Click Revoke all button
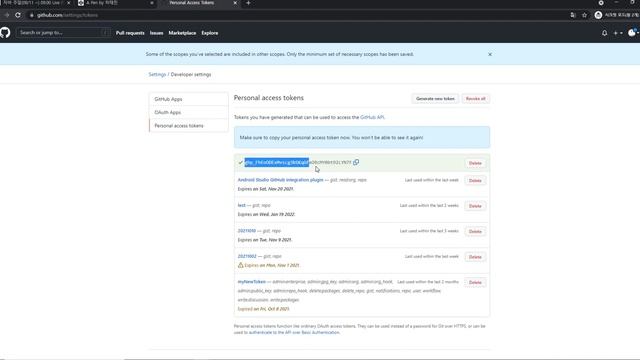The height and width of the screenshot is (360, 640). [x=476, y=99]
